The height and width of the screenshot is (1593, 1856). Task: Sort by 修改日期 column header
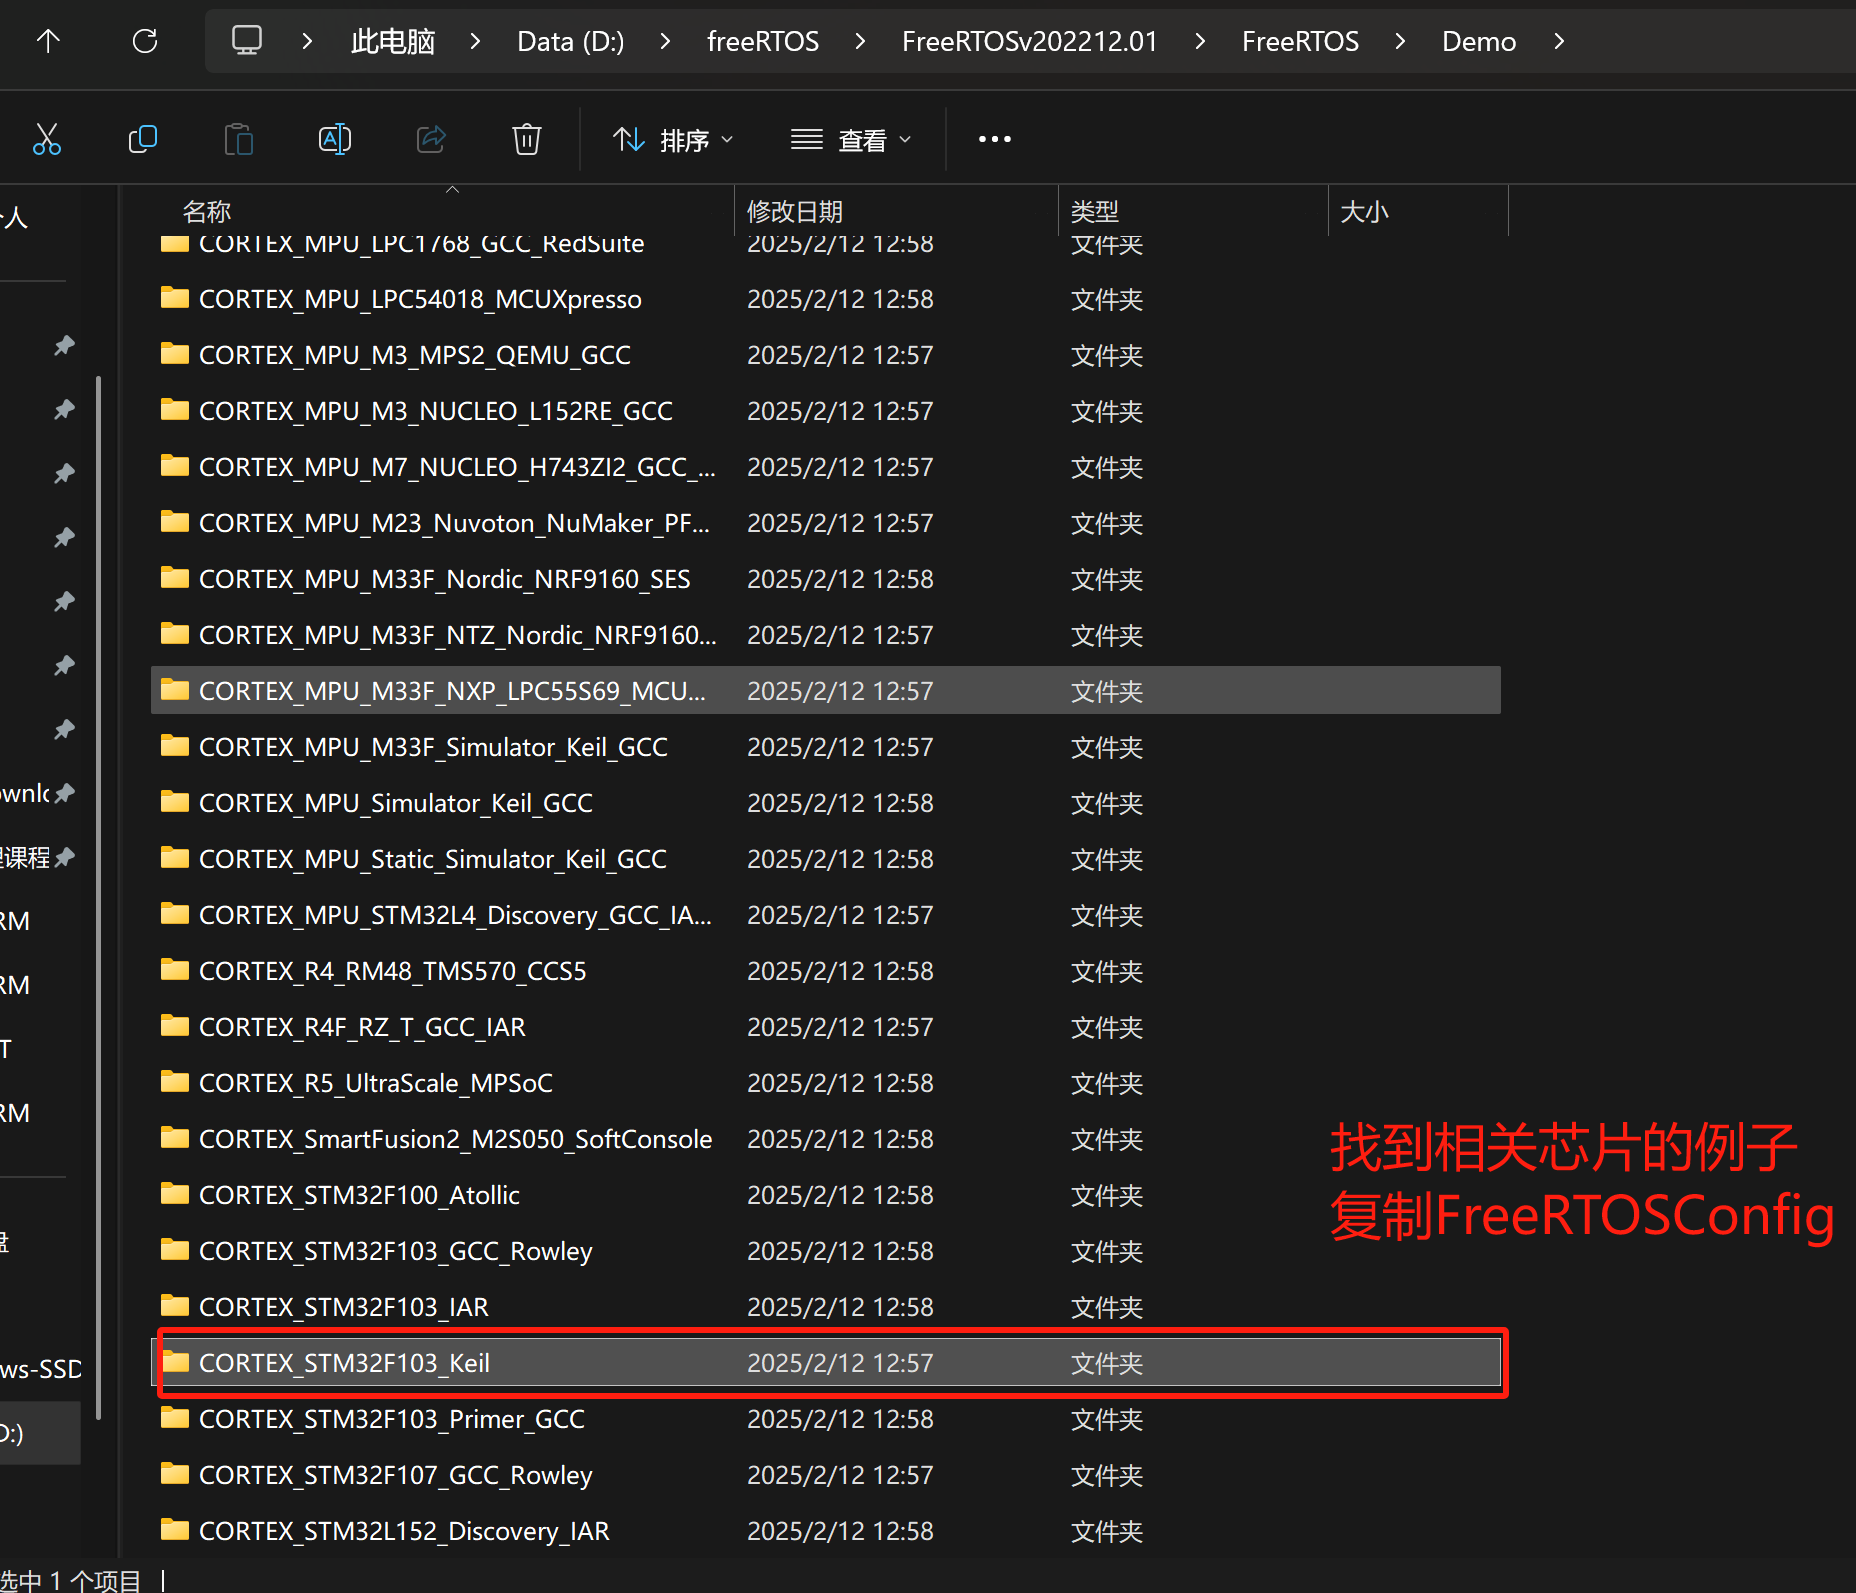[x=794, y=211]
